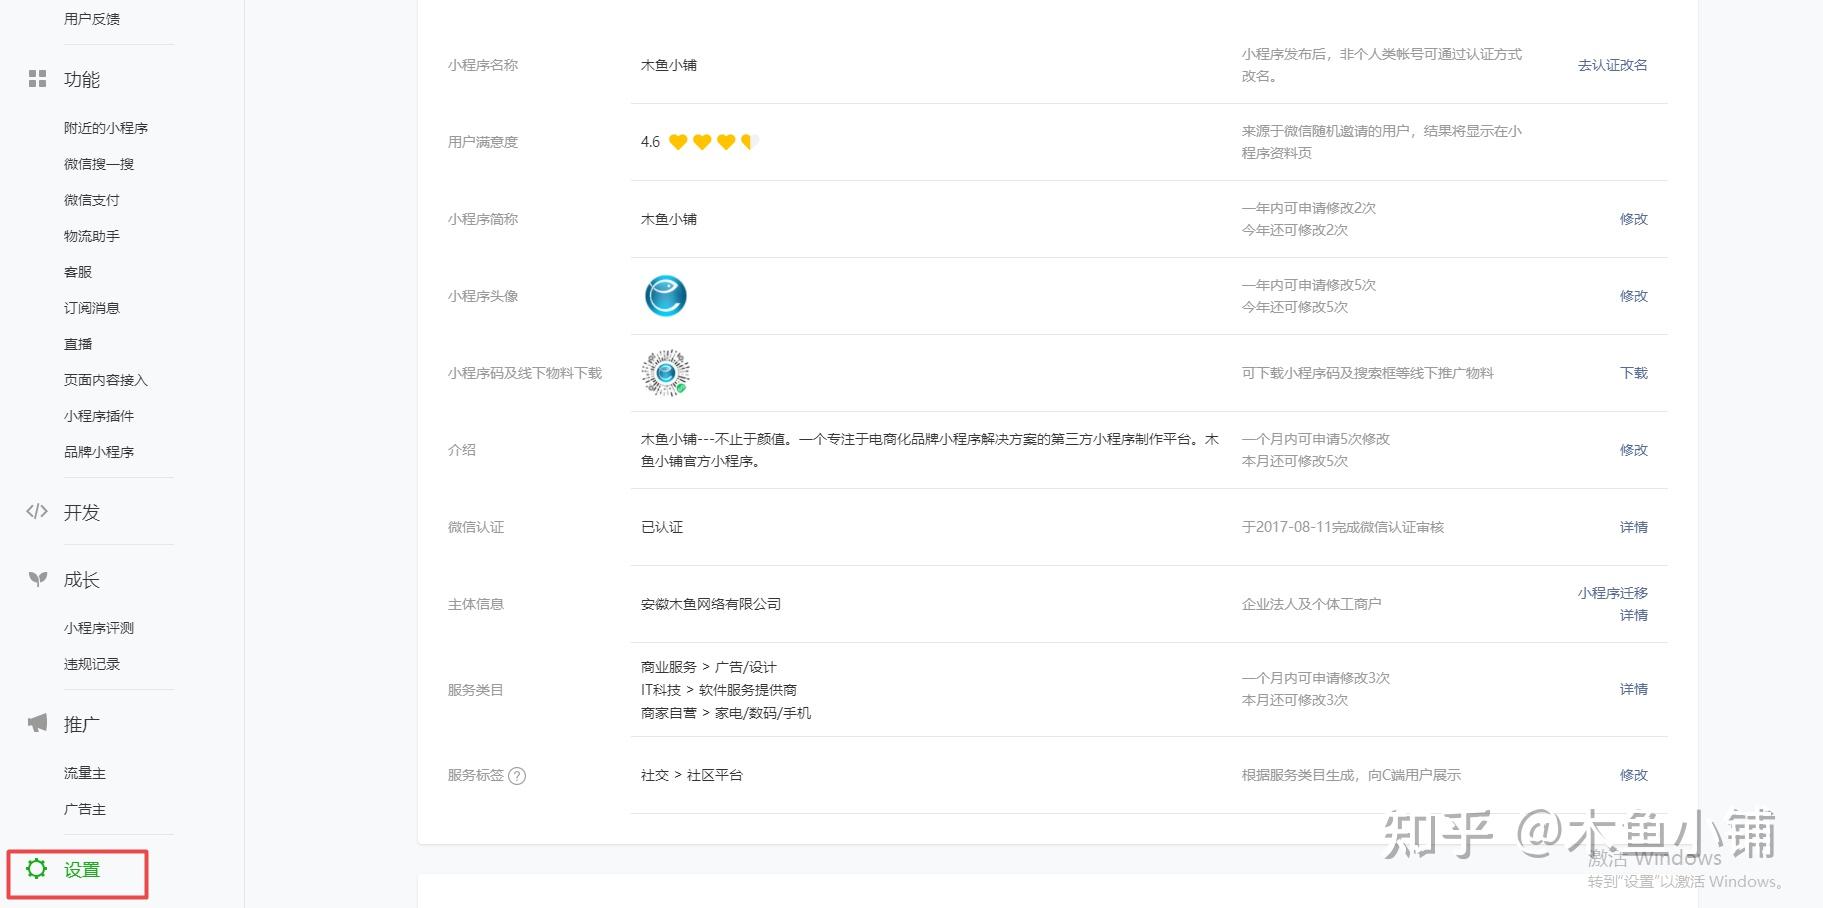Go to 直播 in the sidebar
This screenshot has height=908, width=1823.
coord(78,344)
